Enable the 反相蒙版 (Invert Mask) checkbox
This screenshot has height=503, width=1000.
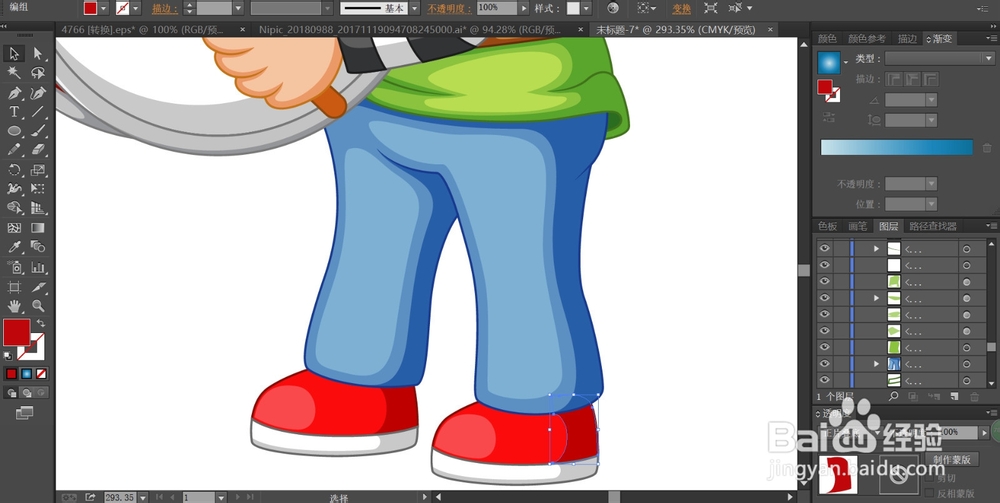coord(929,493)
